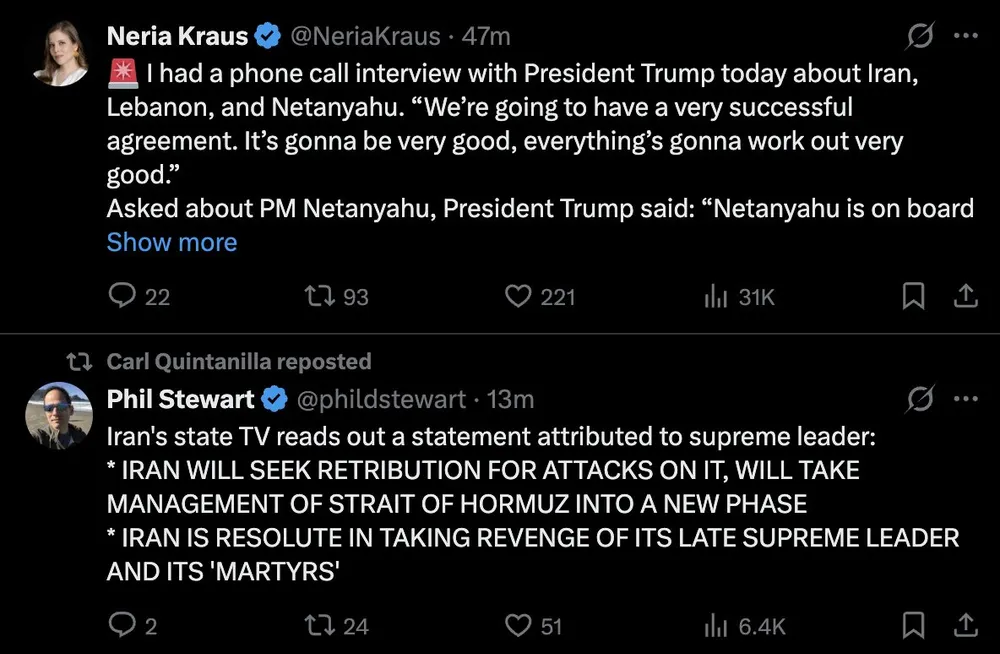
Task: Open Grok icon on Neria Kraus's post
Action: point(919,37)
